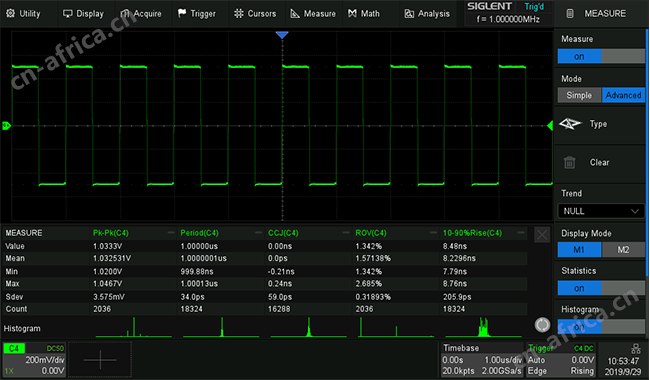Click the ROV(C4) histogram thumbnail

(x=396, y=327)
